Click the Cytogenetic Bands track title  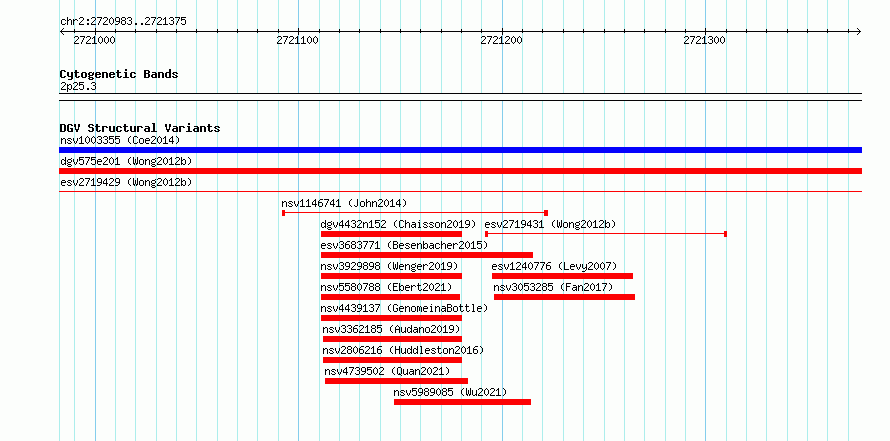119,74
